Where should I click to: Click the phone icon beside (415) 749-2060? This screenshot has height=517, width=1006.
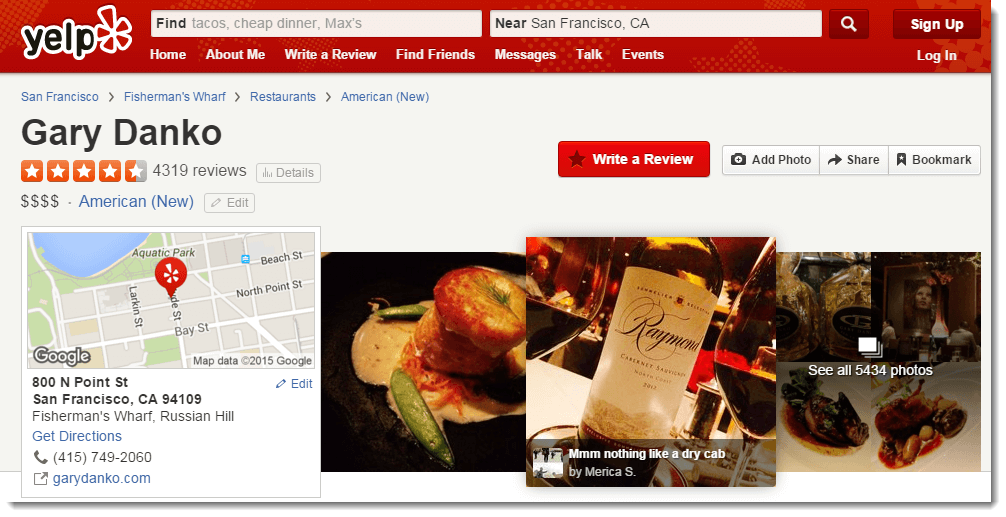40,457
